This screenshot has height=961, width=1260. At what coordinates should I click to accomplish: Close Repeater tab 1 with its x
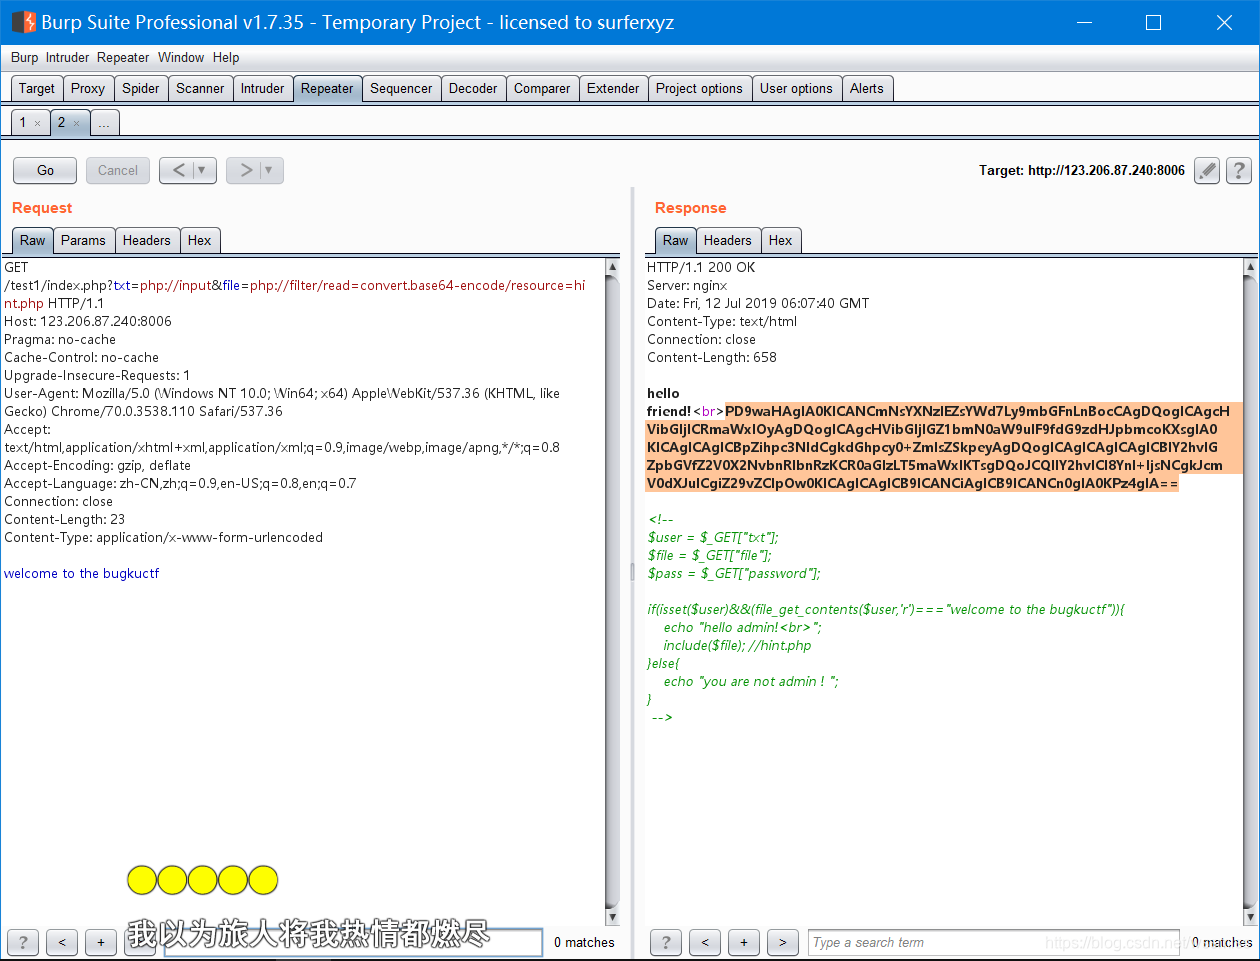[38, 123]
